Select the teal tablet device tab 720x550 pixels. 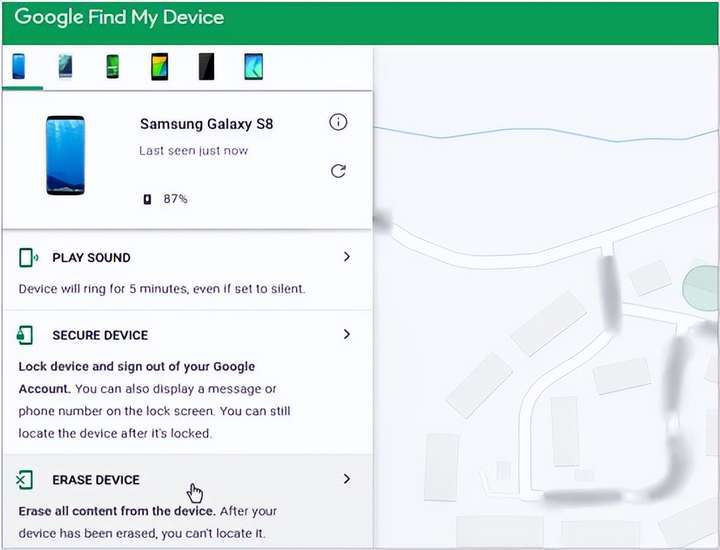[254, 67]
